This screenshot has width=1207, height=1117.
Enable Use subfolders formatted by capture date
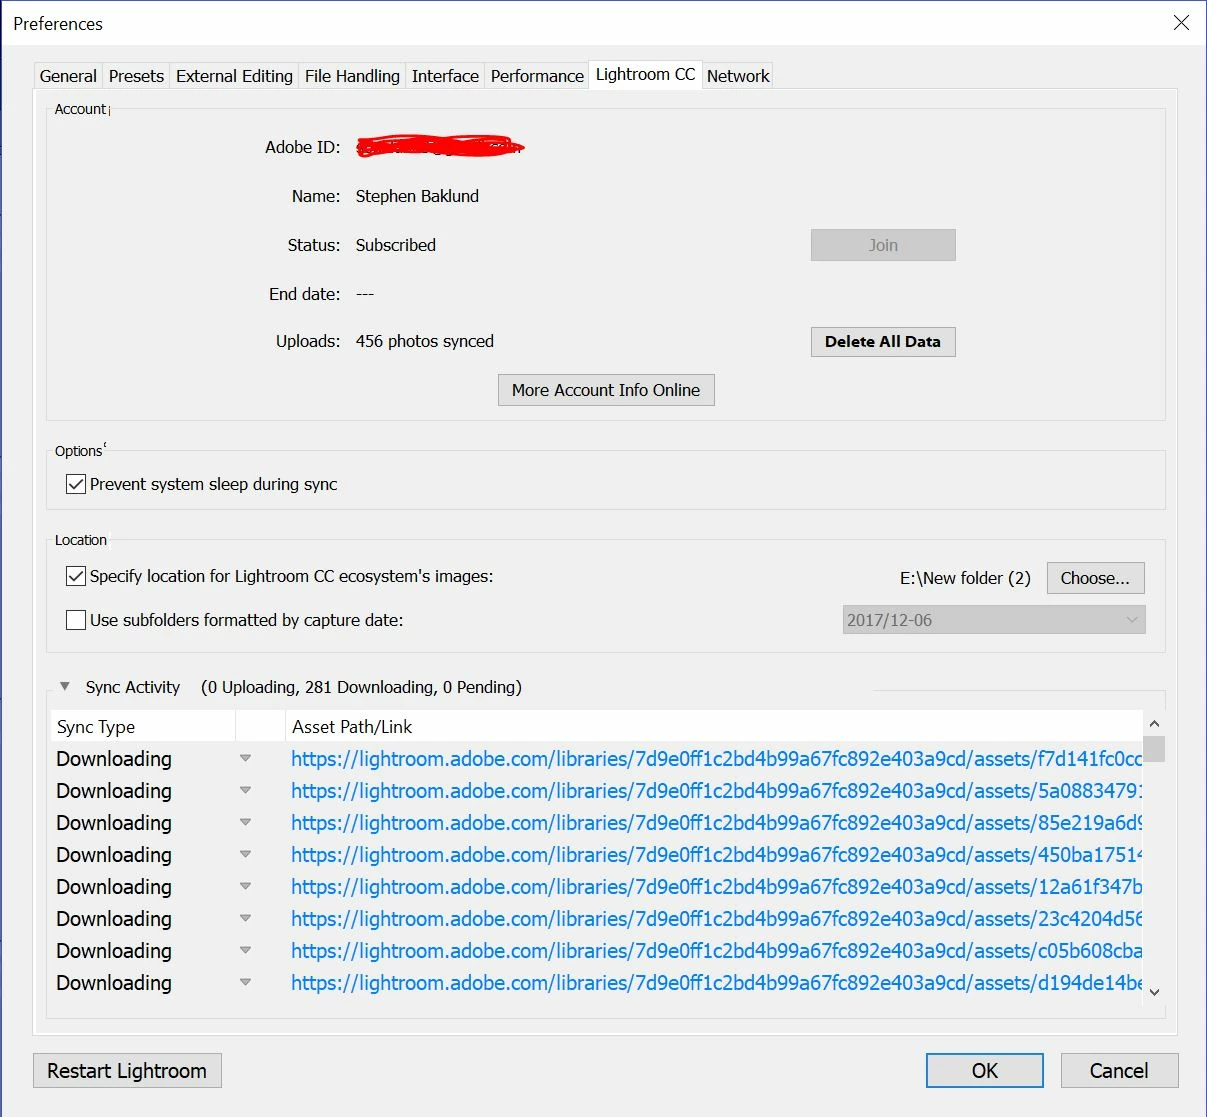coord(76,620)
